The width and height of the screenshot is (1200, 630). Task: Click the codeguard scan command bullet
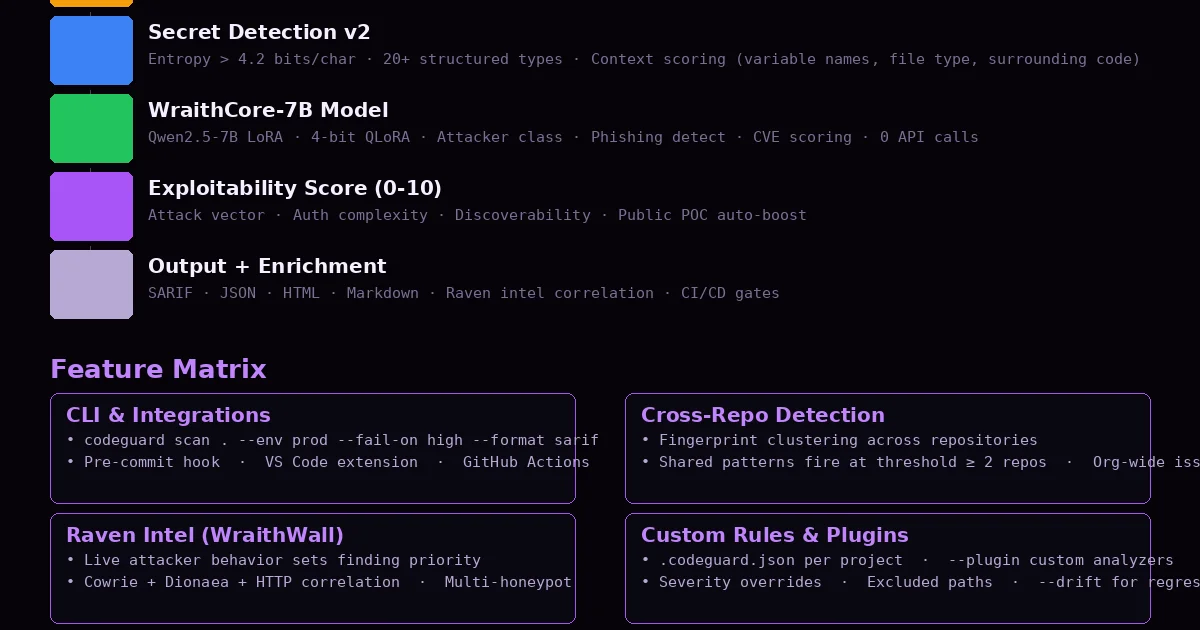(332, 440)
